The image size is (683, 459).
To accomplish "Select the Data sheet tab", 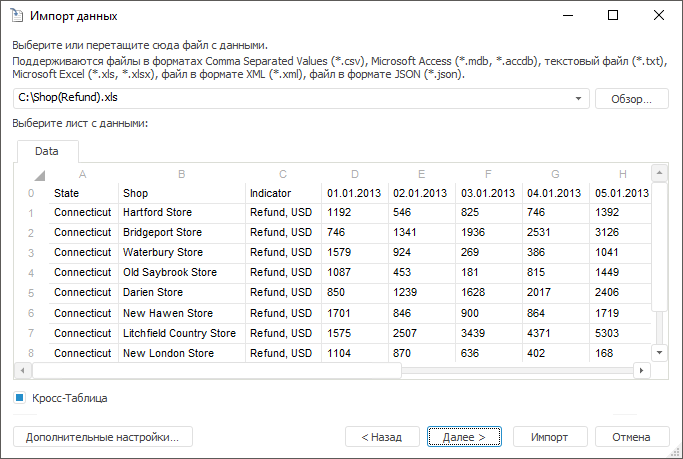I will pos(47,151).
